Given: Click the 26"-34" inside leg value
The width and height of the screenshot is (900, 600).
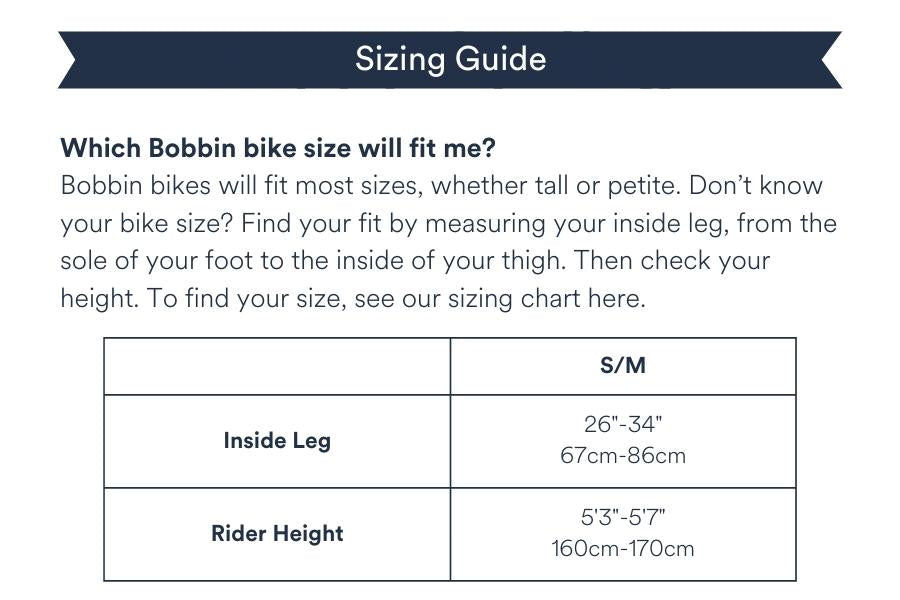Looking at the screenshot, I should coord(623,424).
